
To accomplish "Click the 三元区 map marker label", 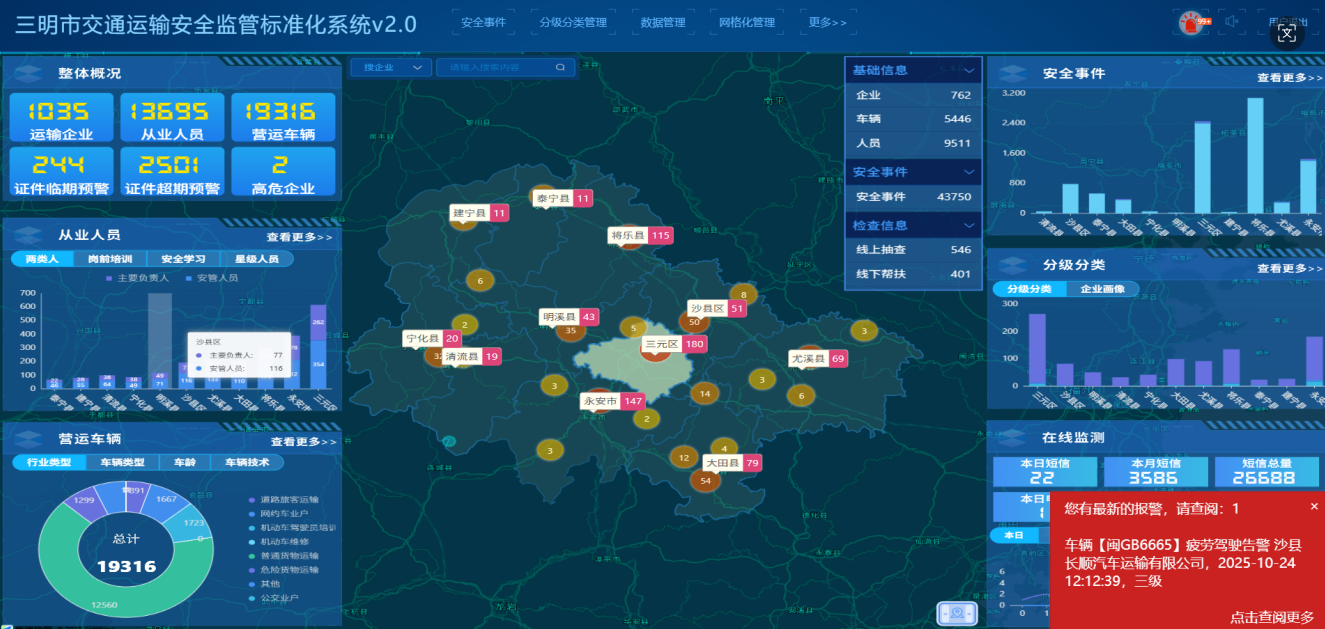I will 662,344.
